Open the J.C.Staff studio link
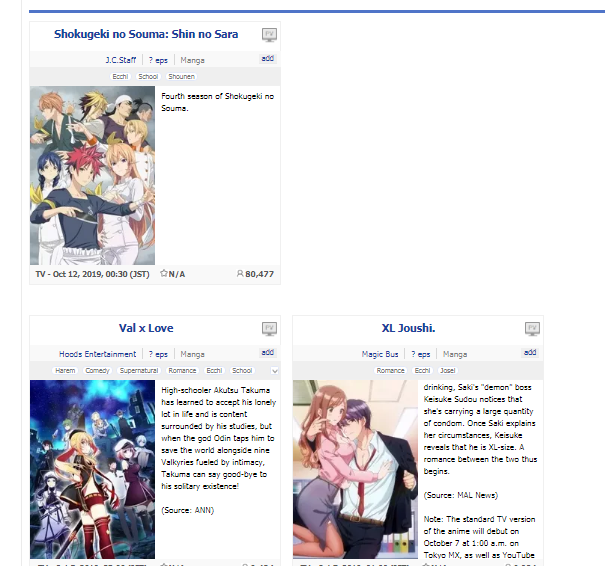 pos(121,60)
